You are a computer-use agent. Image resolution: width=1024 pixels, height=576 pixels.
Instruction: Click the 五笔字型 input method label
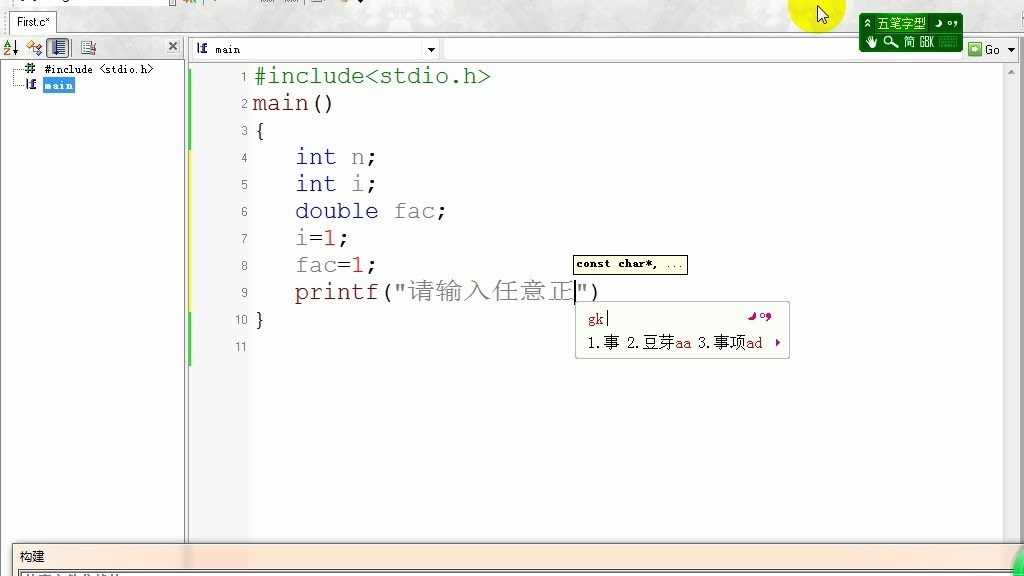(901, 24)
